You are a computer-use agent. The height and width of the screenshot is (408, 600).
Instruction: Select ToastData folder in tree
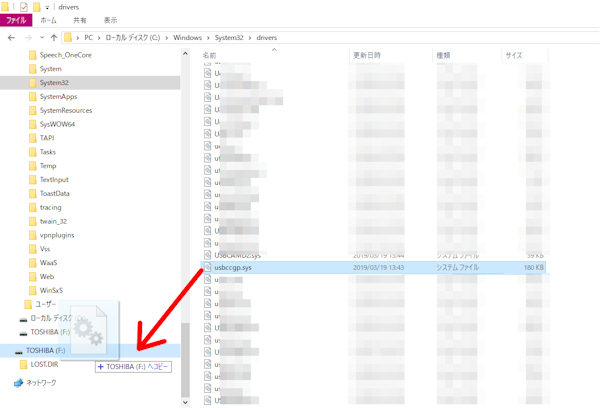(55, 193)
